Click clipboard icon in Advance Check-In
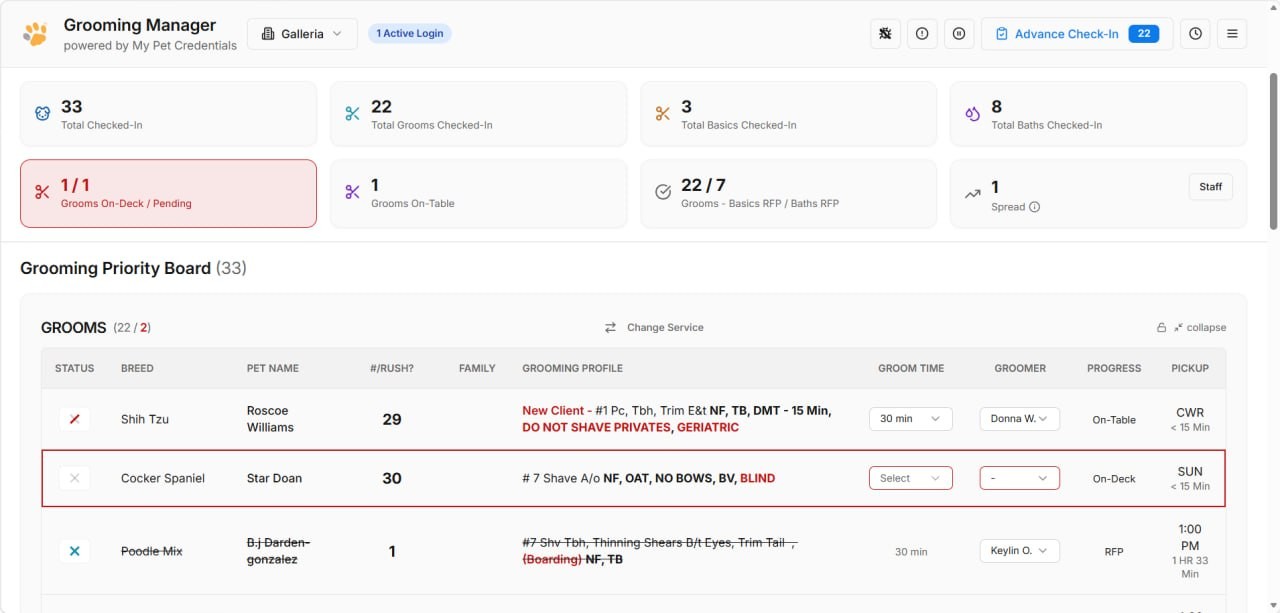The width and height of the screenshot is (1280, 613). [x=1001, y=34]
